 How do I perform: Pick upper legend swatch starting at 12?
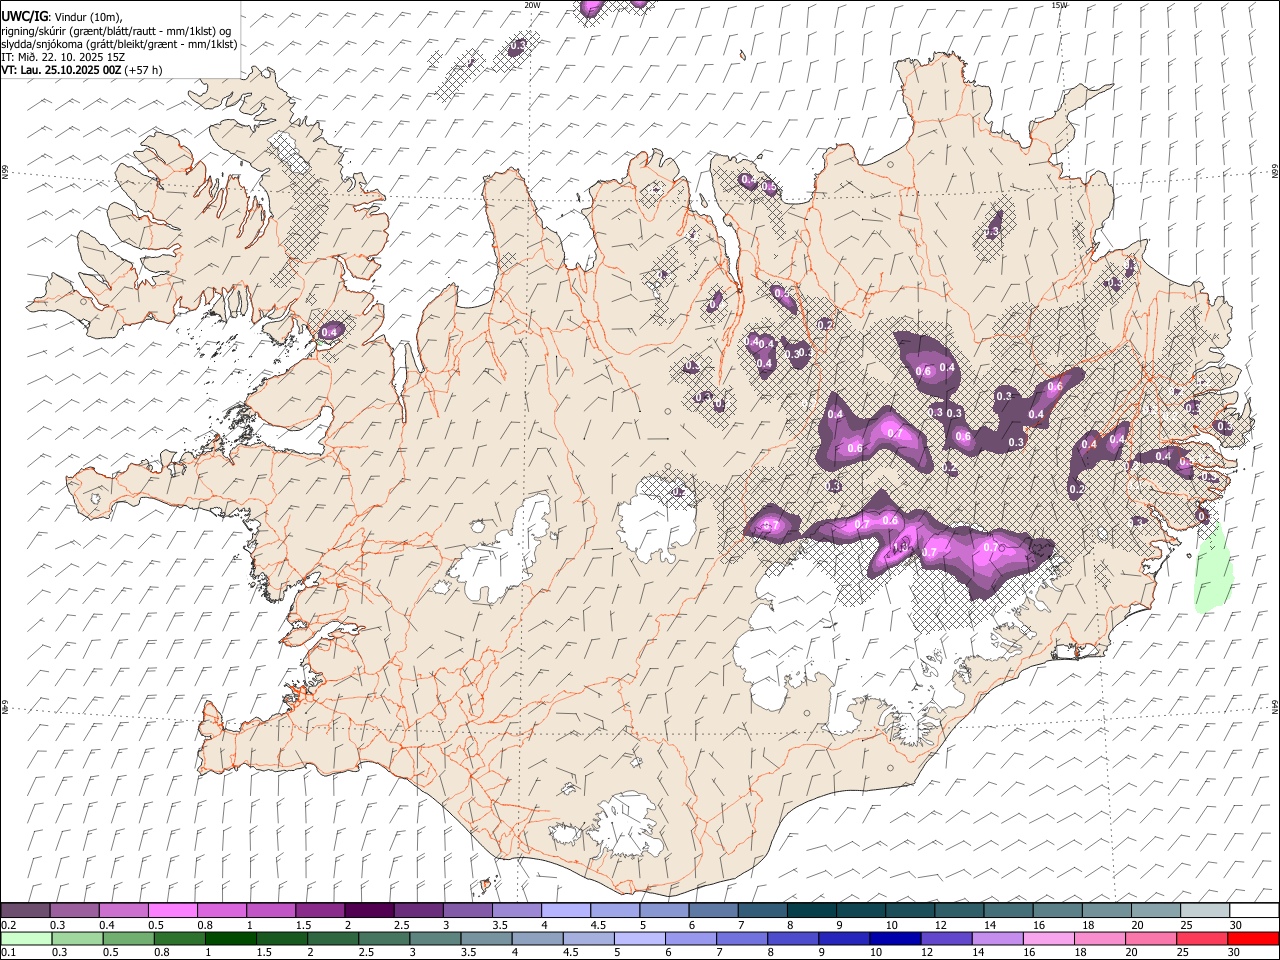coord(959,911)
